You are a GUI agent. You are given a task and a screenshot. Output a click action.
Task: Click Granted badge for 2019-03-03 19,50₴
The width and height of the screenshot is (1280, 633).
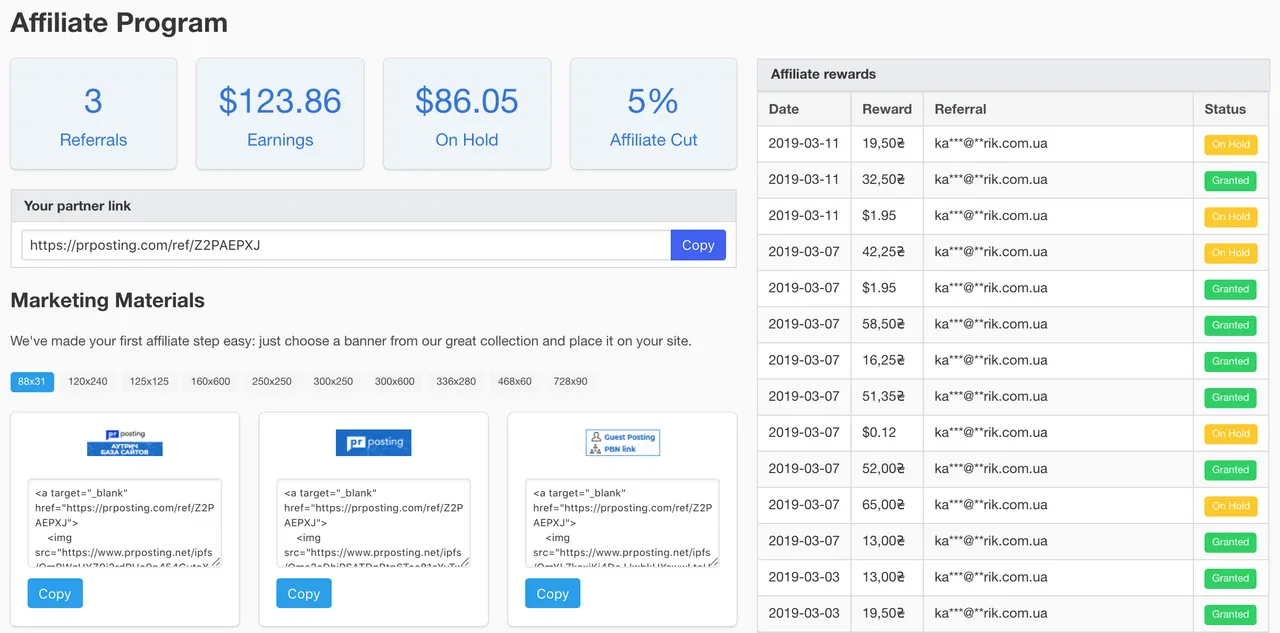1231,613
